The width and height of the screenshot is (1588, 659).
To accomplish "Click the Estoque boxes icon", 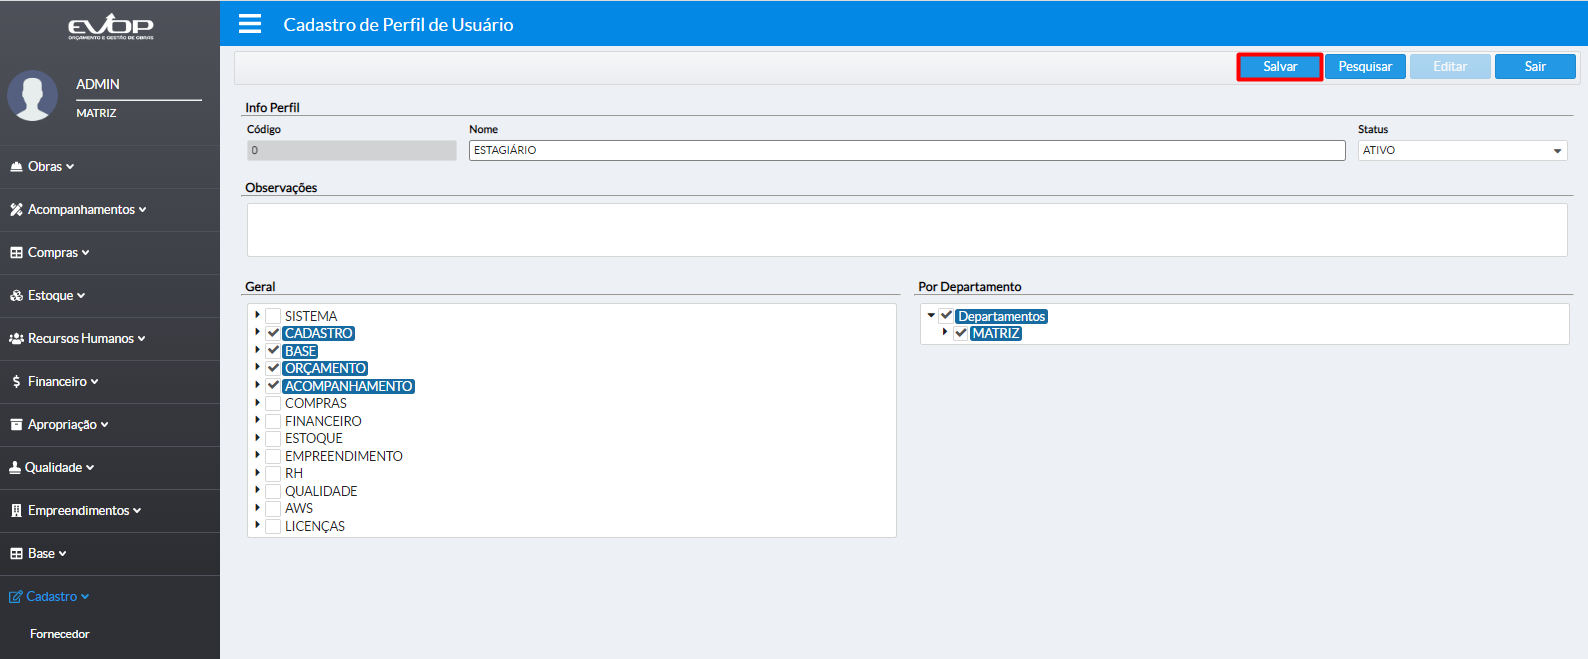I will 16,296.
